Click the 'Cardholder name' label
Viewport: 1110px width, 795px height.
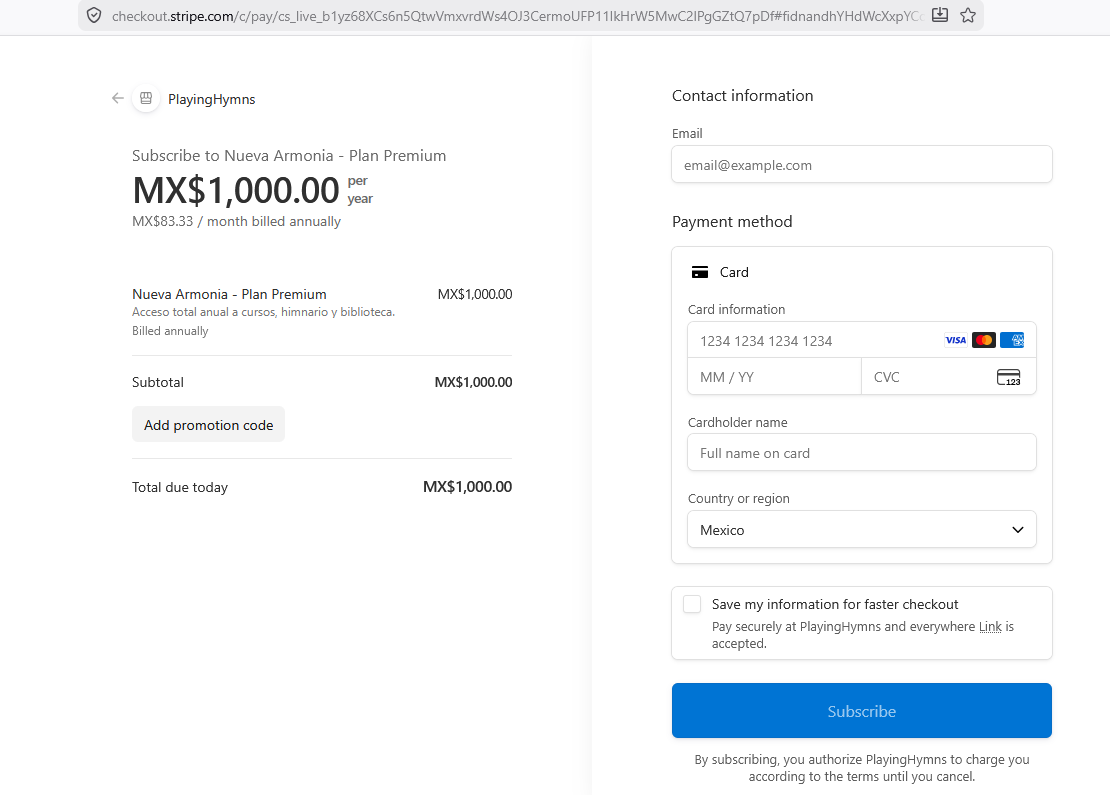click(x=738, y=423)
